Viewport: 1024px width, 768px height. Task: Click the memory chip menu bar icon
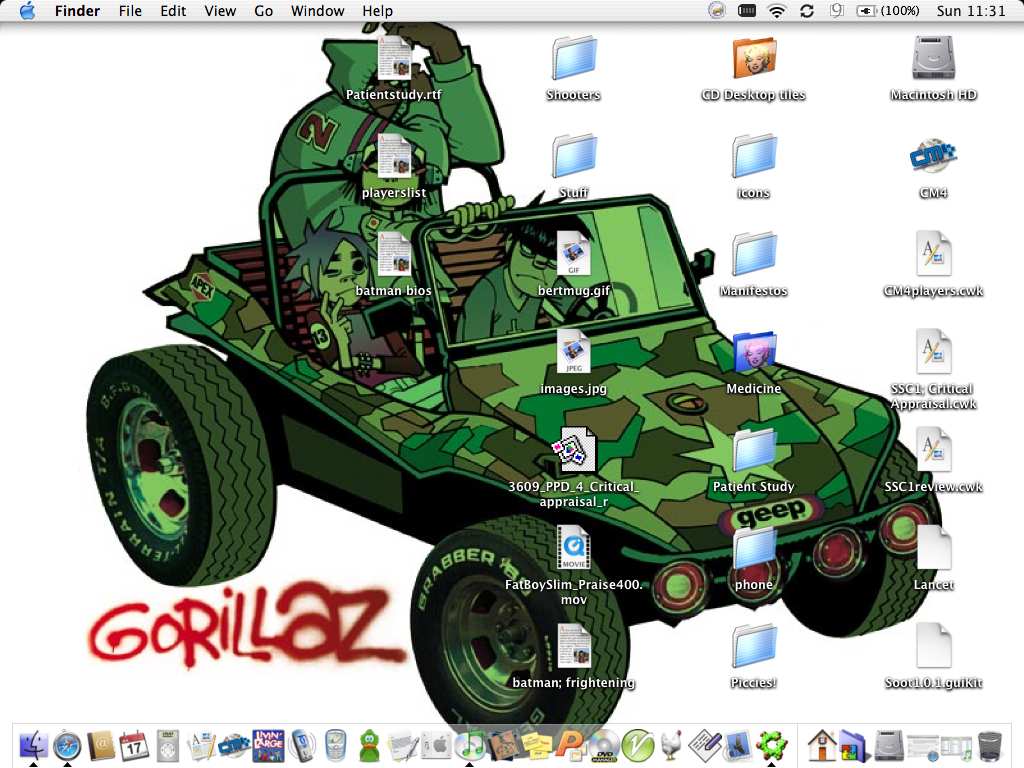pyautogui.click(x=746, y=10)
